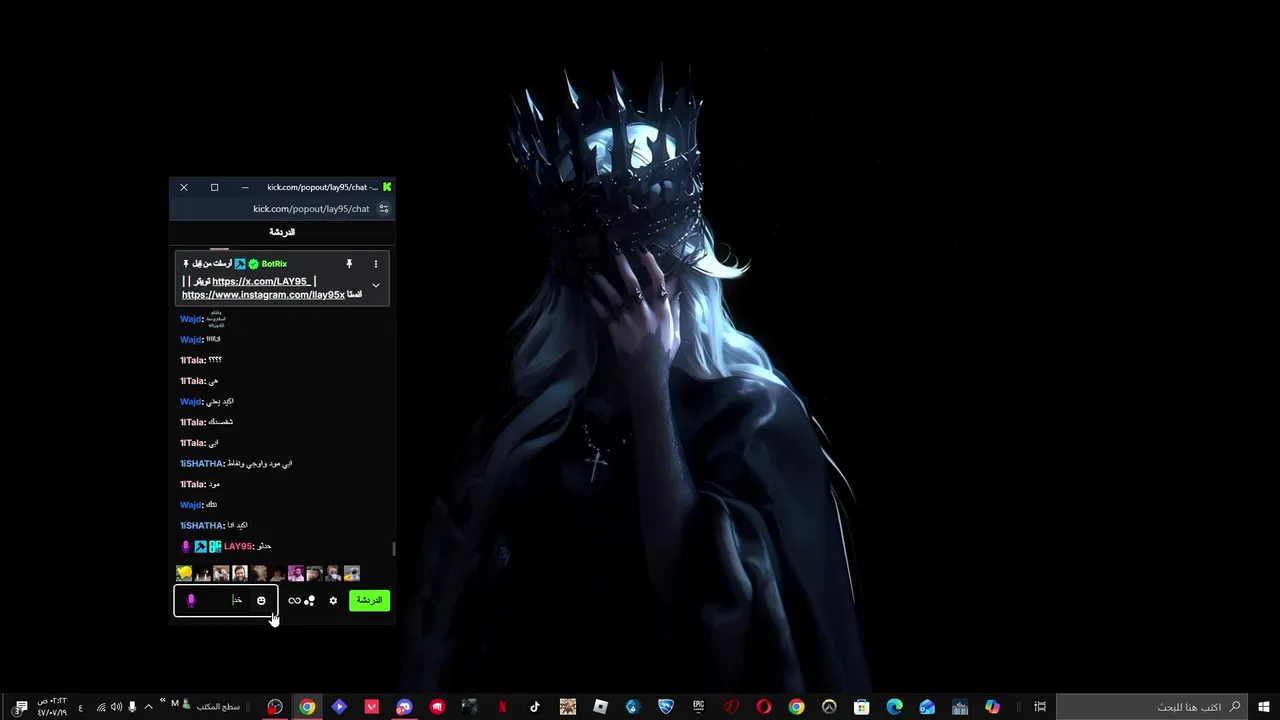
Task: Click the infinity icon beside settings
Action: point(294,601)
